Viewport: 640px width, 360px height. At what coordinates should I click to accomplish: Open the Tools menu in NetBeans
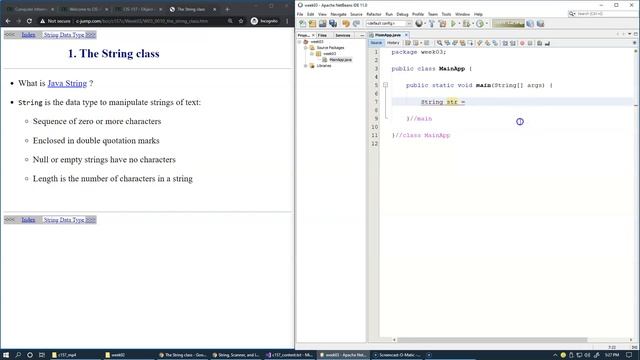(446, 14)
